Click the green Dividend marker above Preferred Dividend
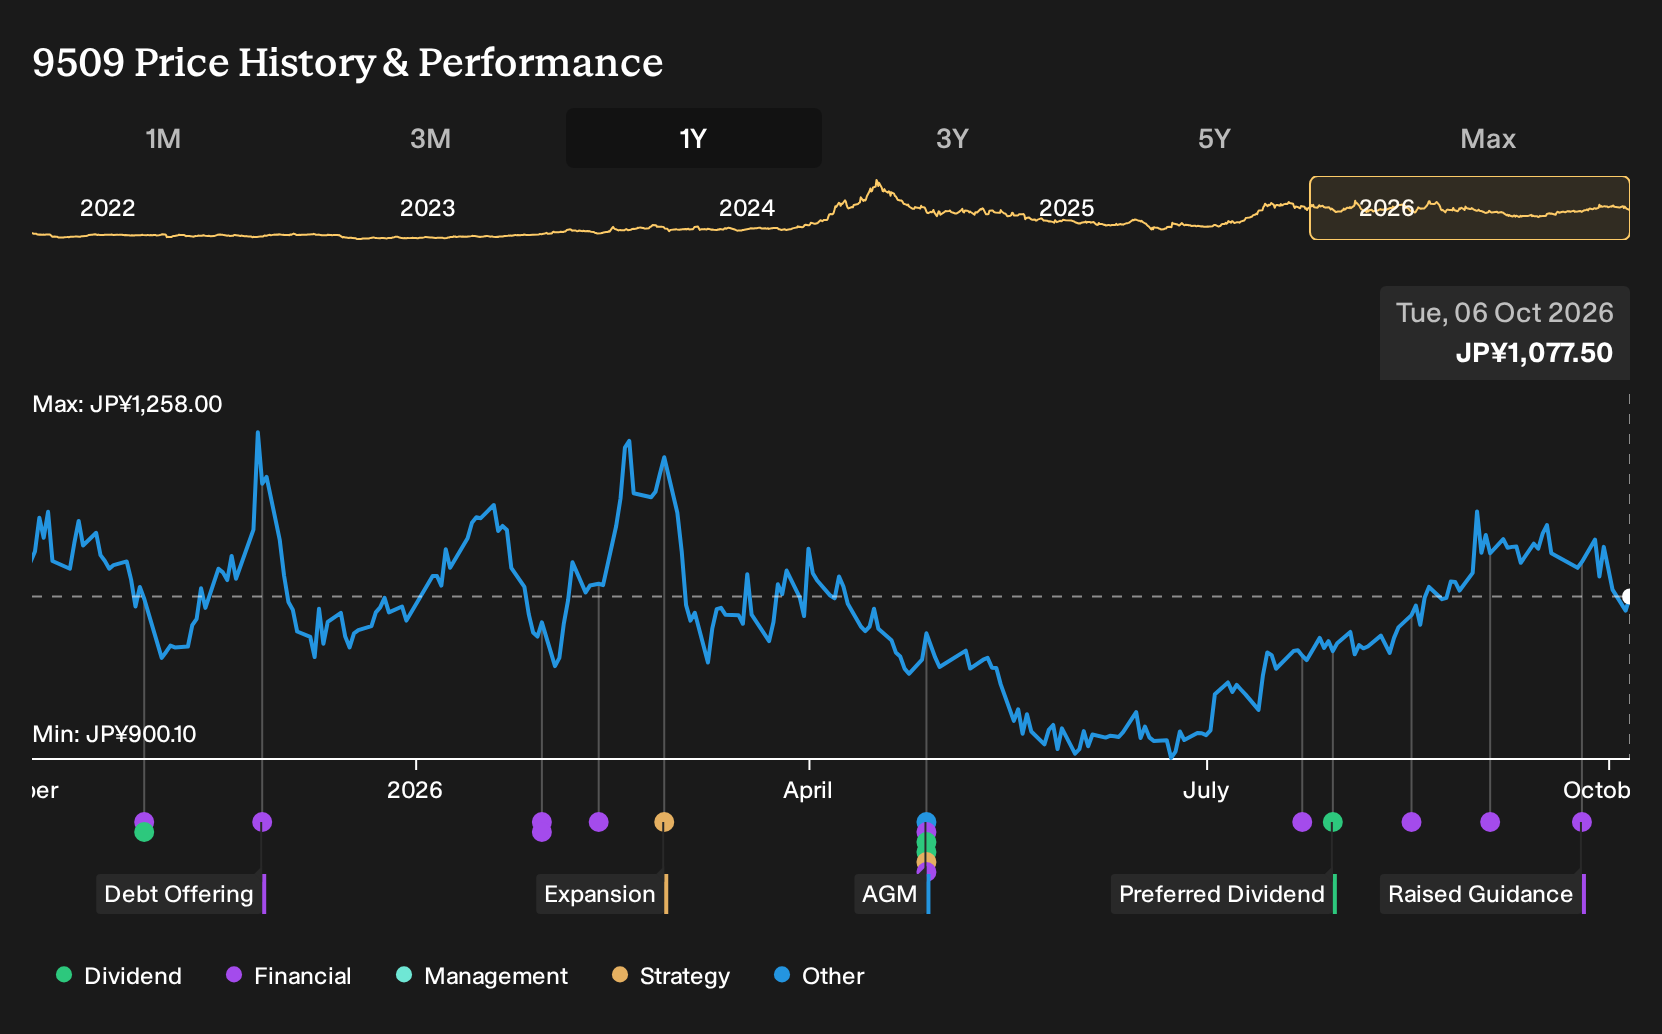This screenshot has height=1034, width=1662. [1333, 822]
